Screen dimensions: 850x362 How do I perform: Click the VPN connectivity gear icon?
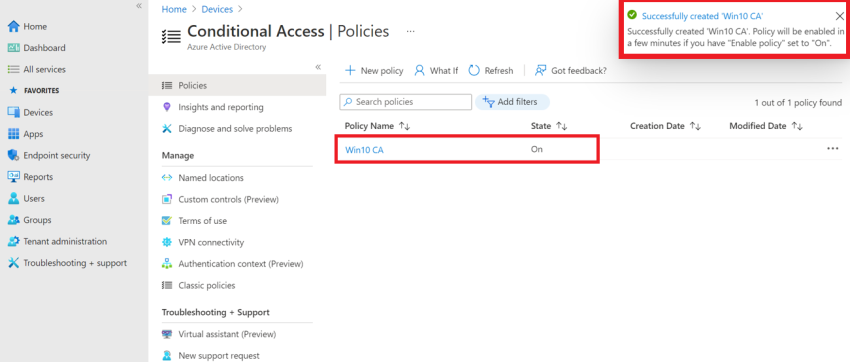click(x=167, y=242)
